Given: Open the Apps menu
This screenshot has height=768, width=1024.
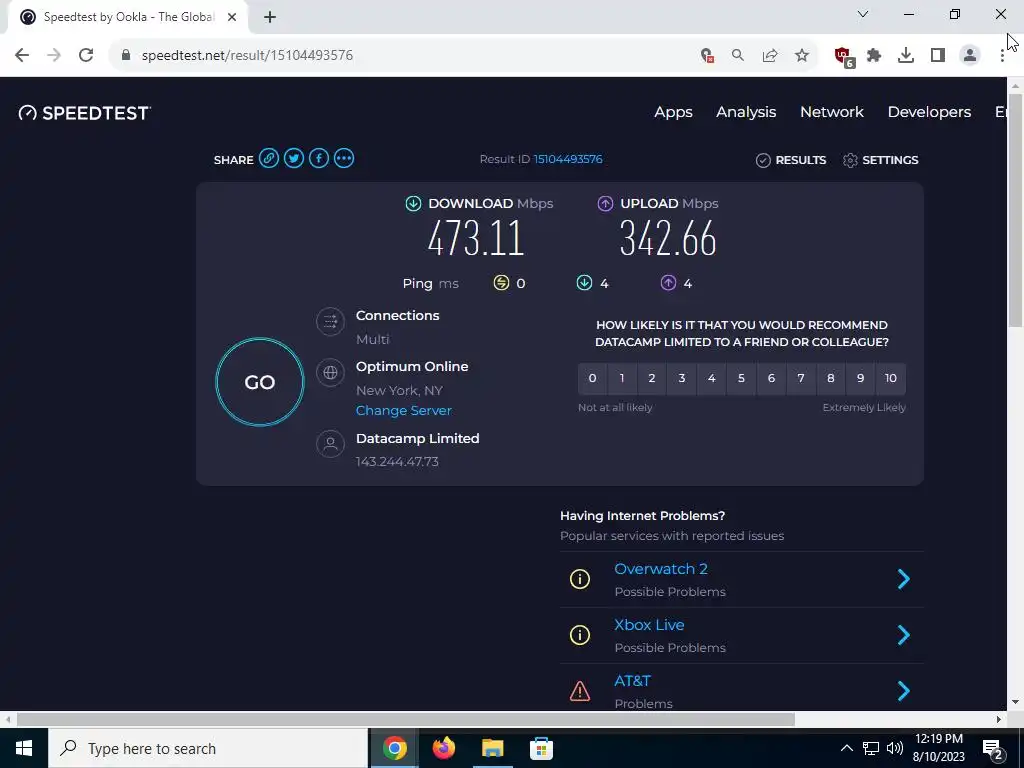Looking at the screenshot, I should (673, 112).
